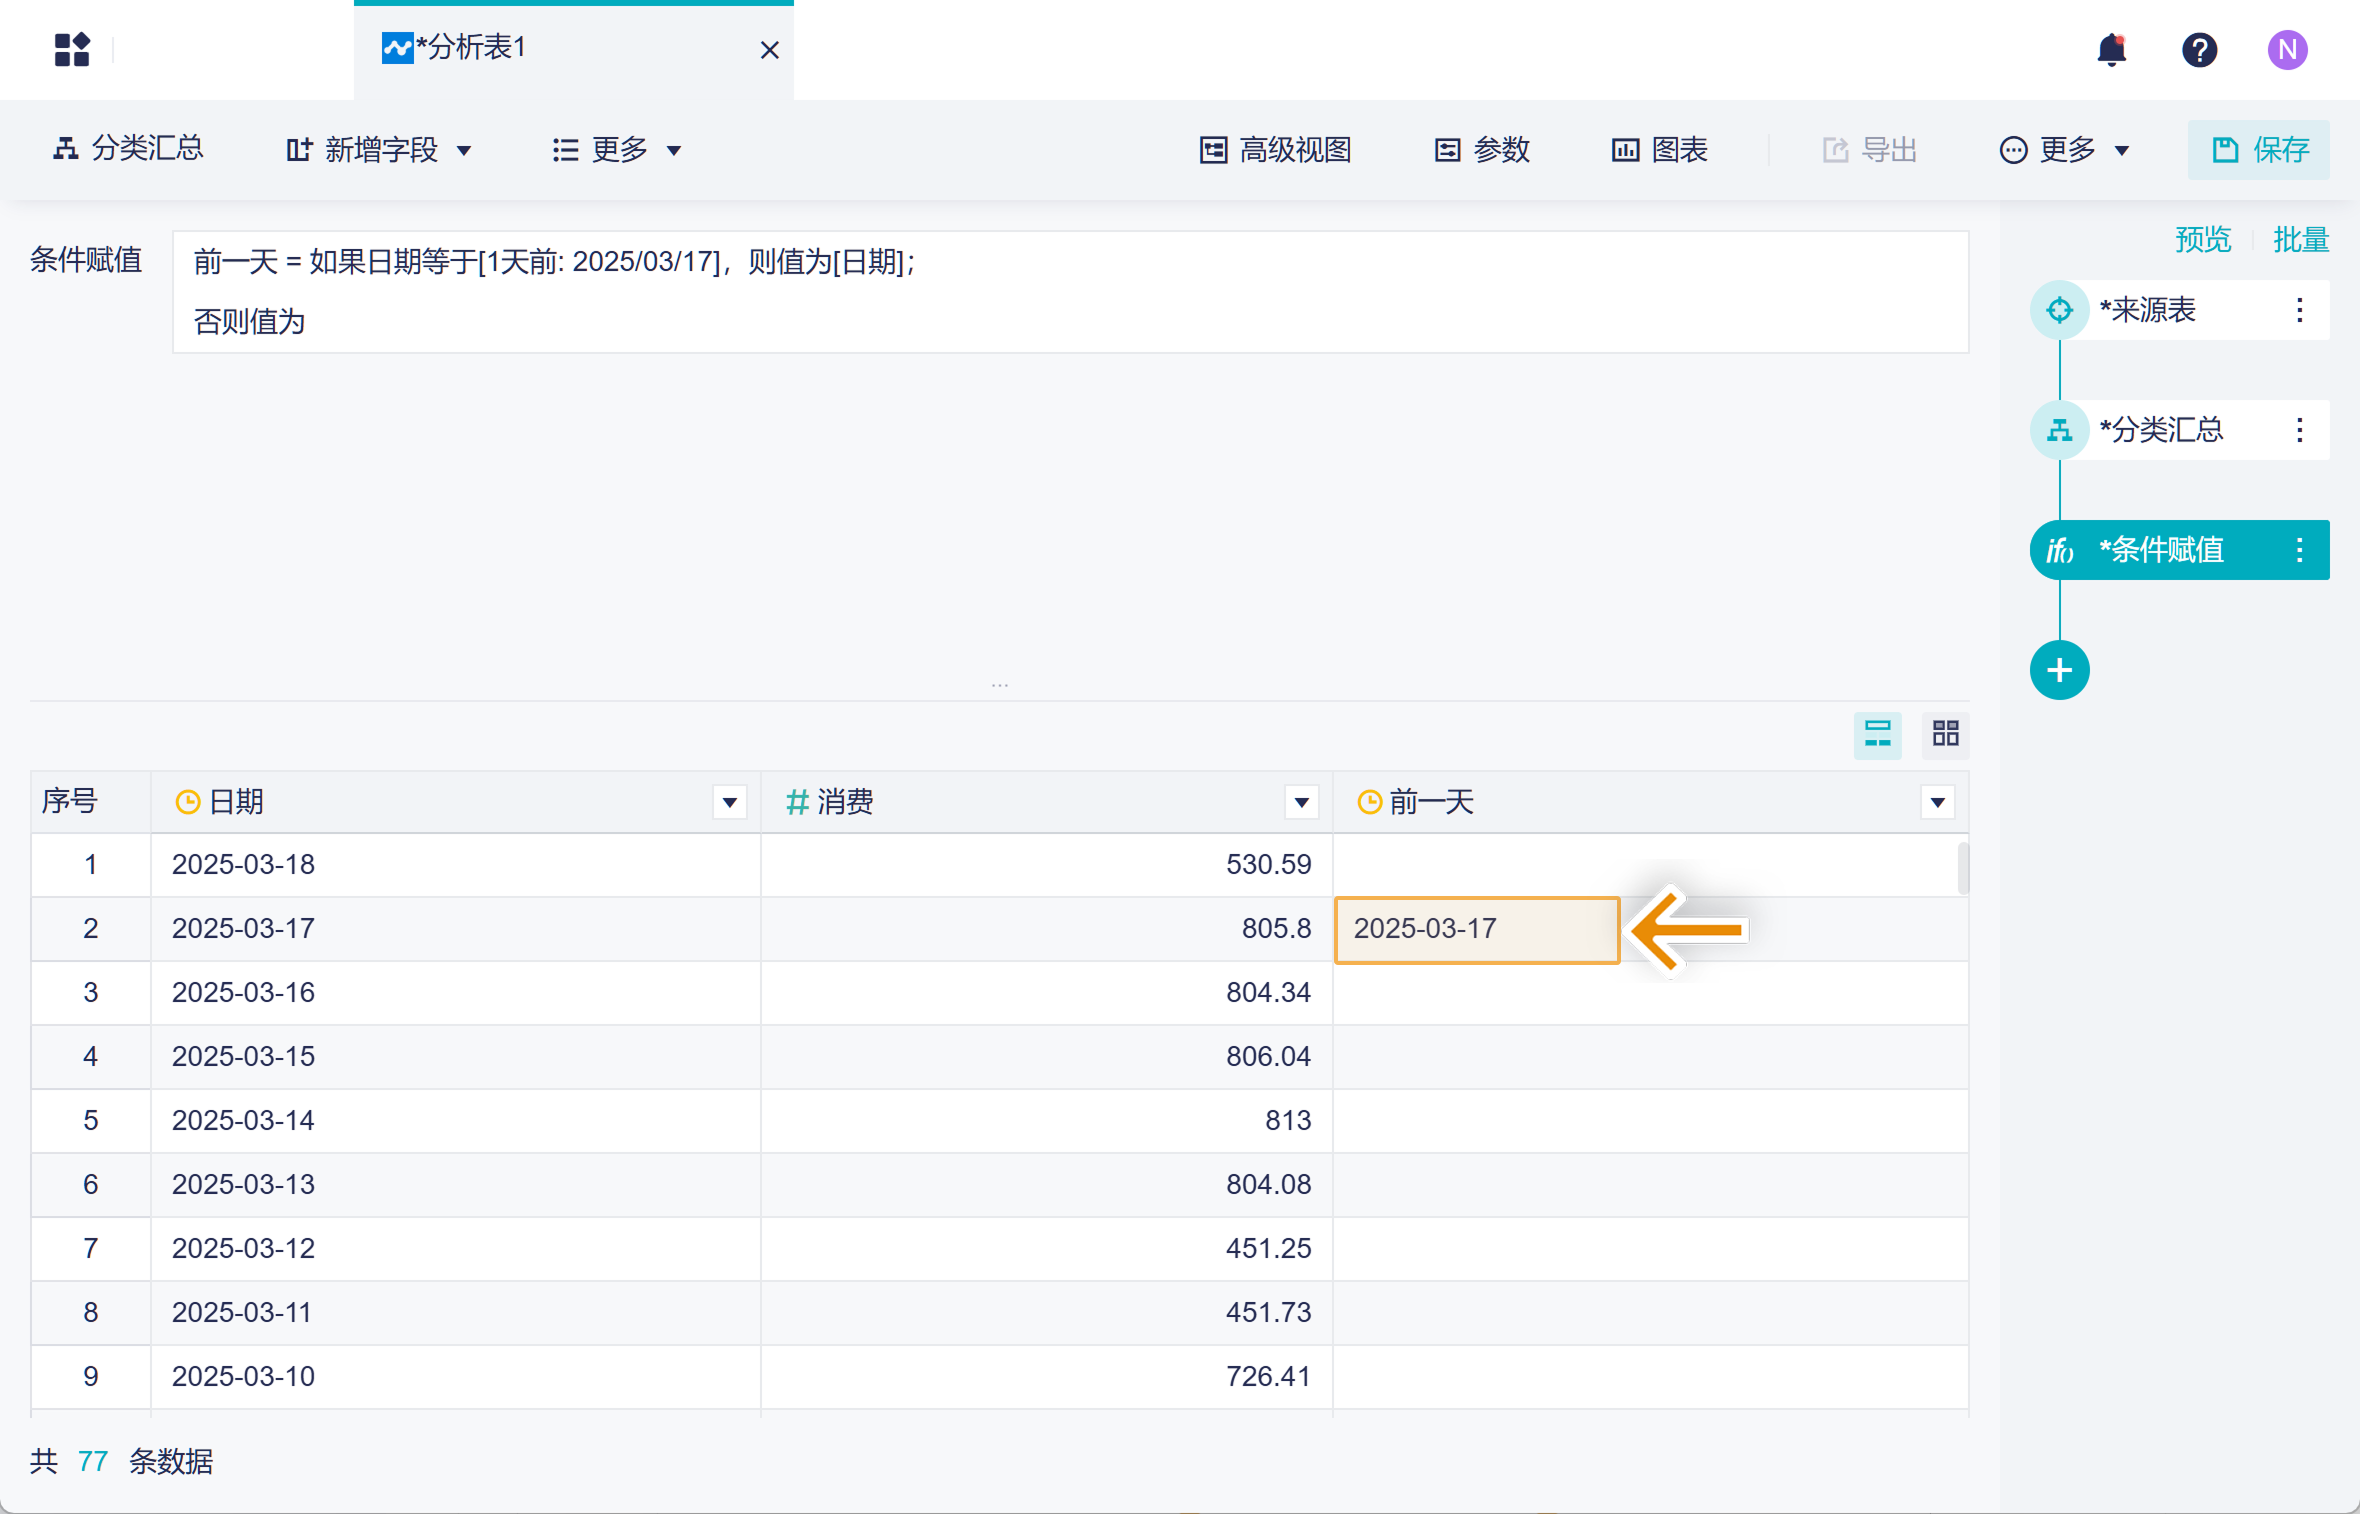Select the 来源表 step node
Image resolution: width=2360 pixels, height=1514 pixels.
click(x=2145, y=310)
